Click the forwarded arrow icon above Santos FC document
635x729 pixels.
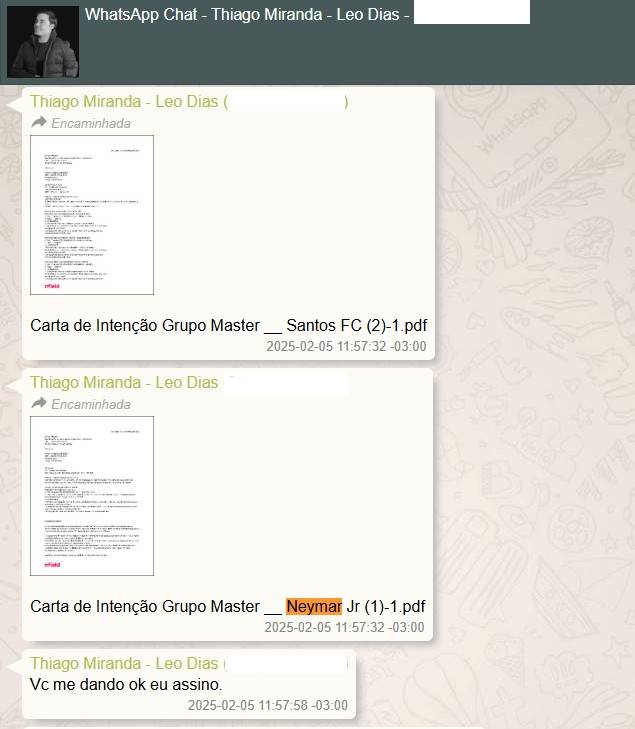[x=39, y=122]
